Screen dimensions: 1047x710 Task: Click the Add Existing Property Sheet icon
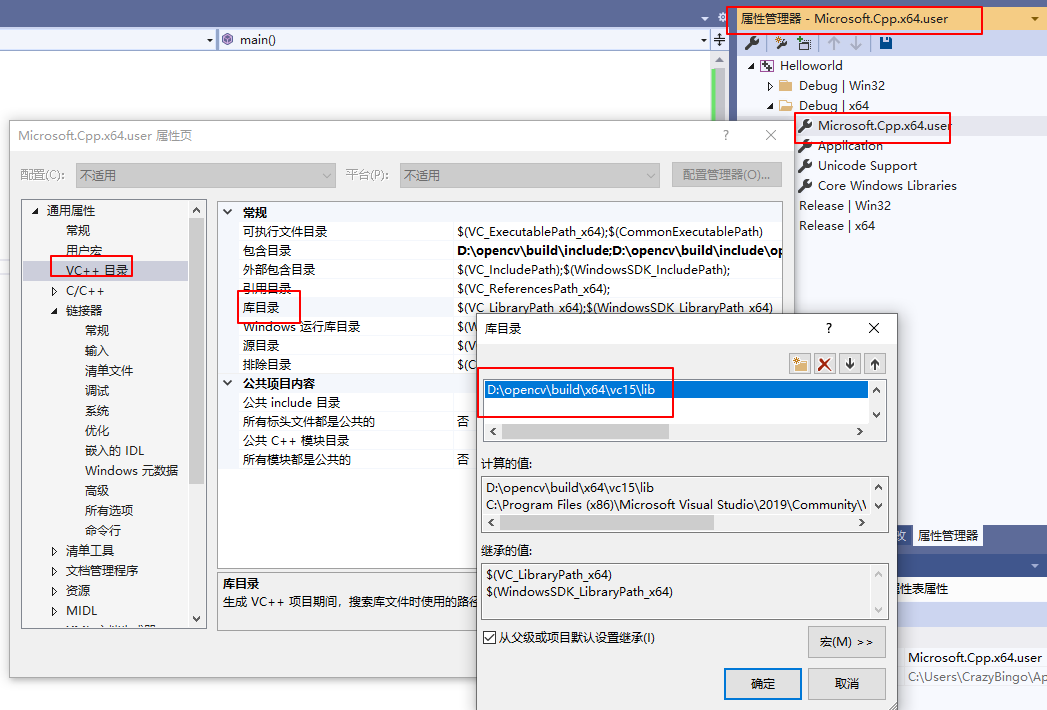tap(805, 43)
